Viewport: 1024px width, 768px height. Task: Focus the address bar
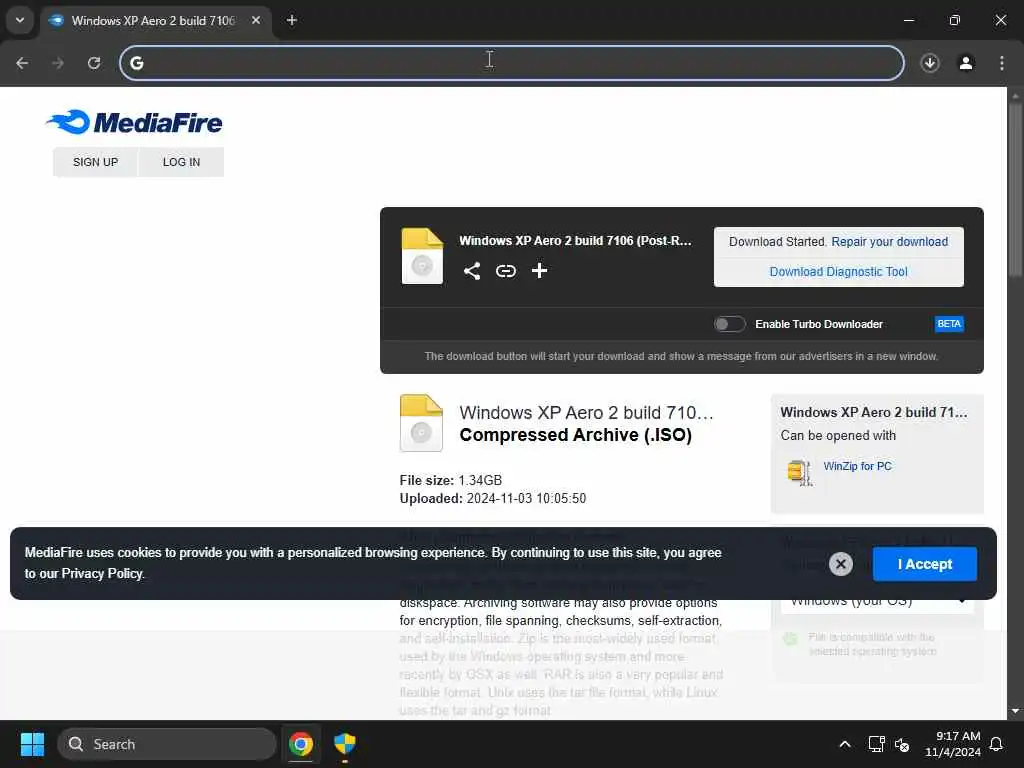click(x=512, y=63)
